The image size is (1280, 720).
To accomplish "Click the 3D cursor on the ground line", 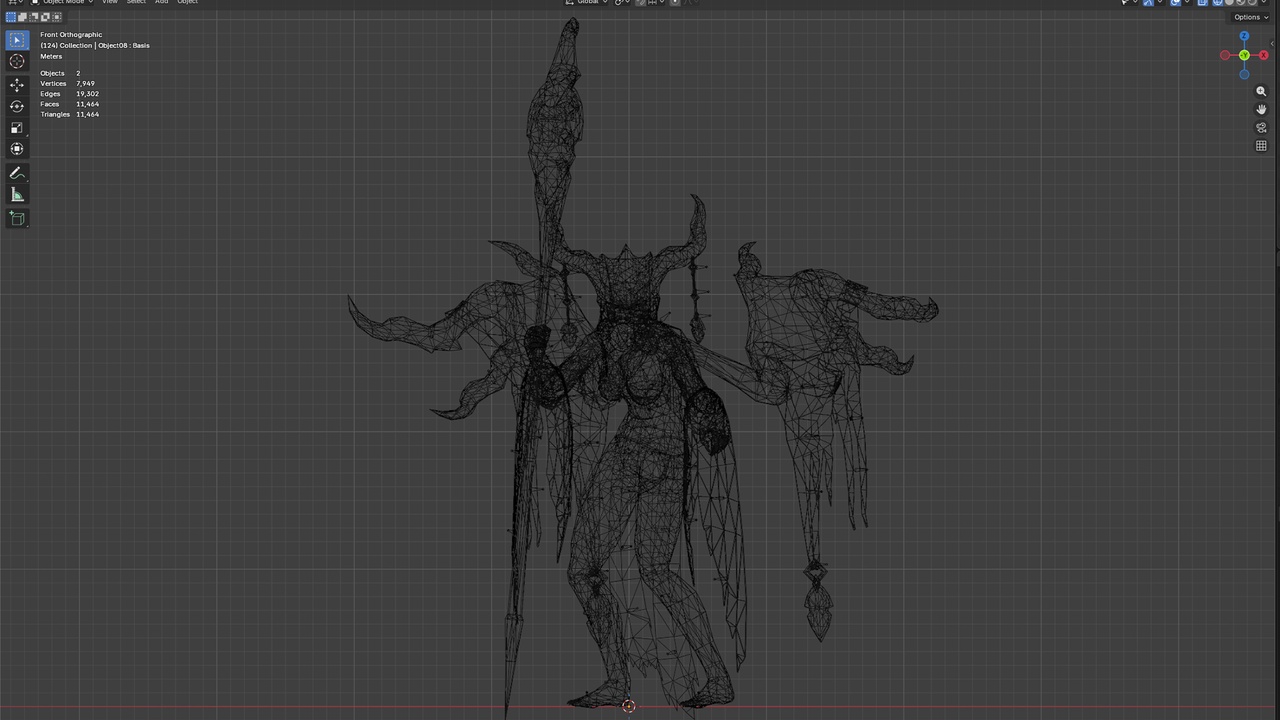I will point(629,706).
